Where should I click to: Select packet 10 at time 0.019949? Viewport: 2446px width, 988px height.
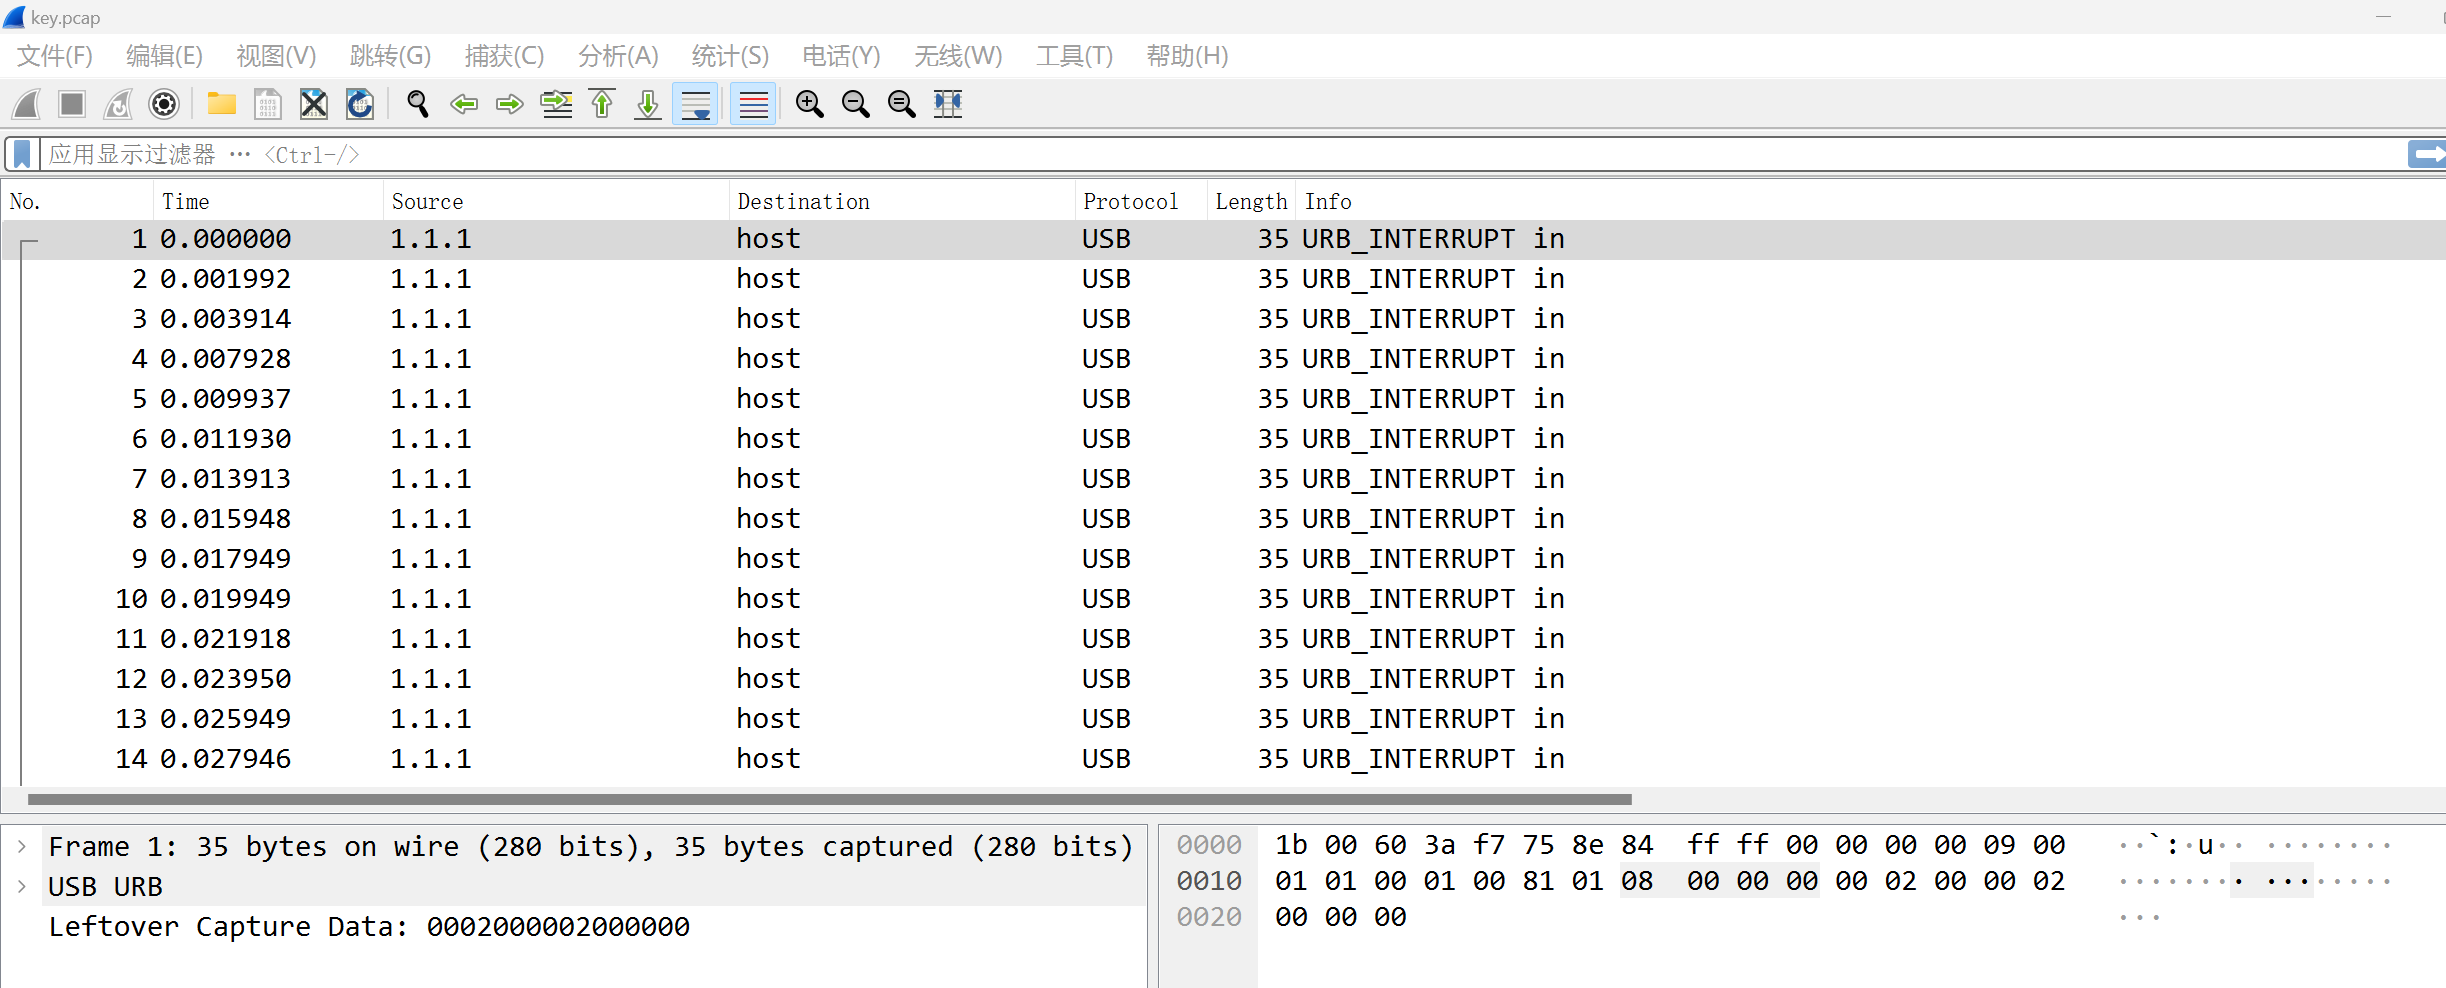point(1224,599)
